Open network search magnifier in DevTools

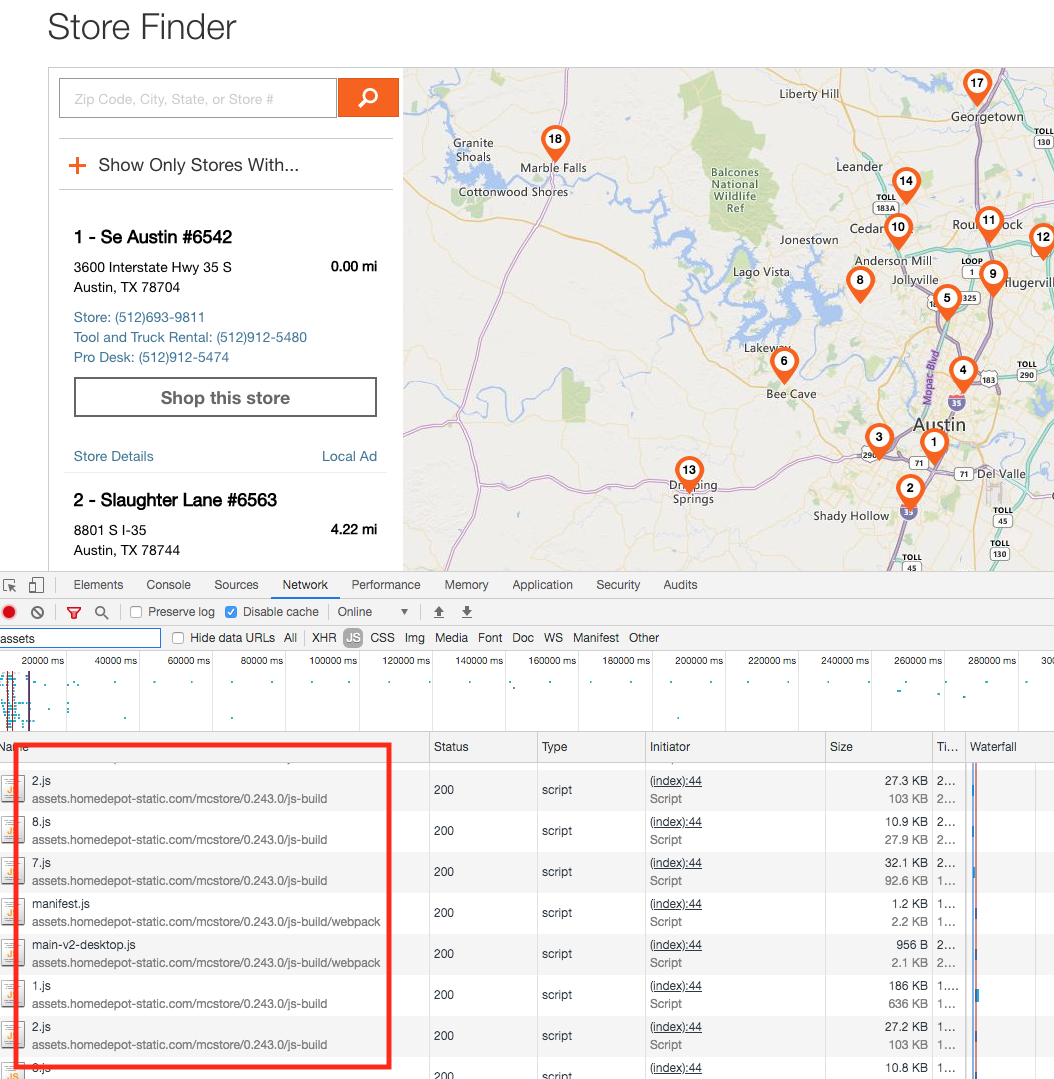(101, 612)
